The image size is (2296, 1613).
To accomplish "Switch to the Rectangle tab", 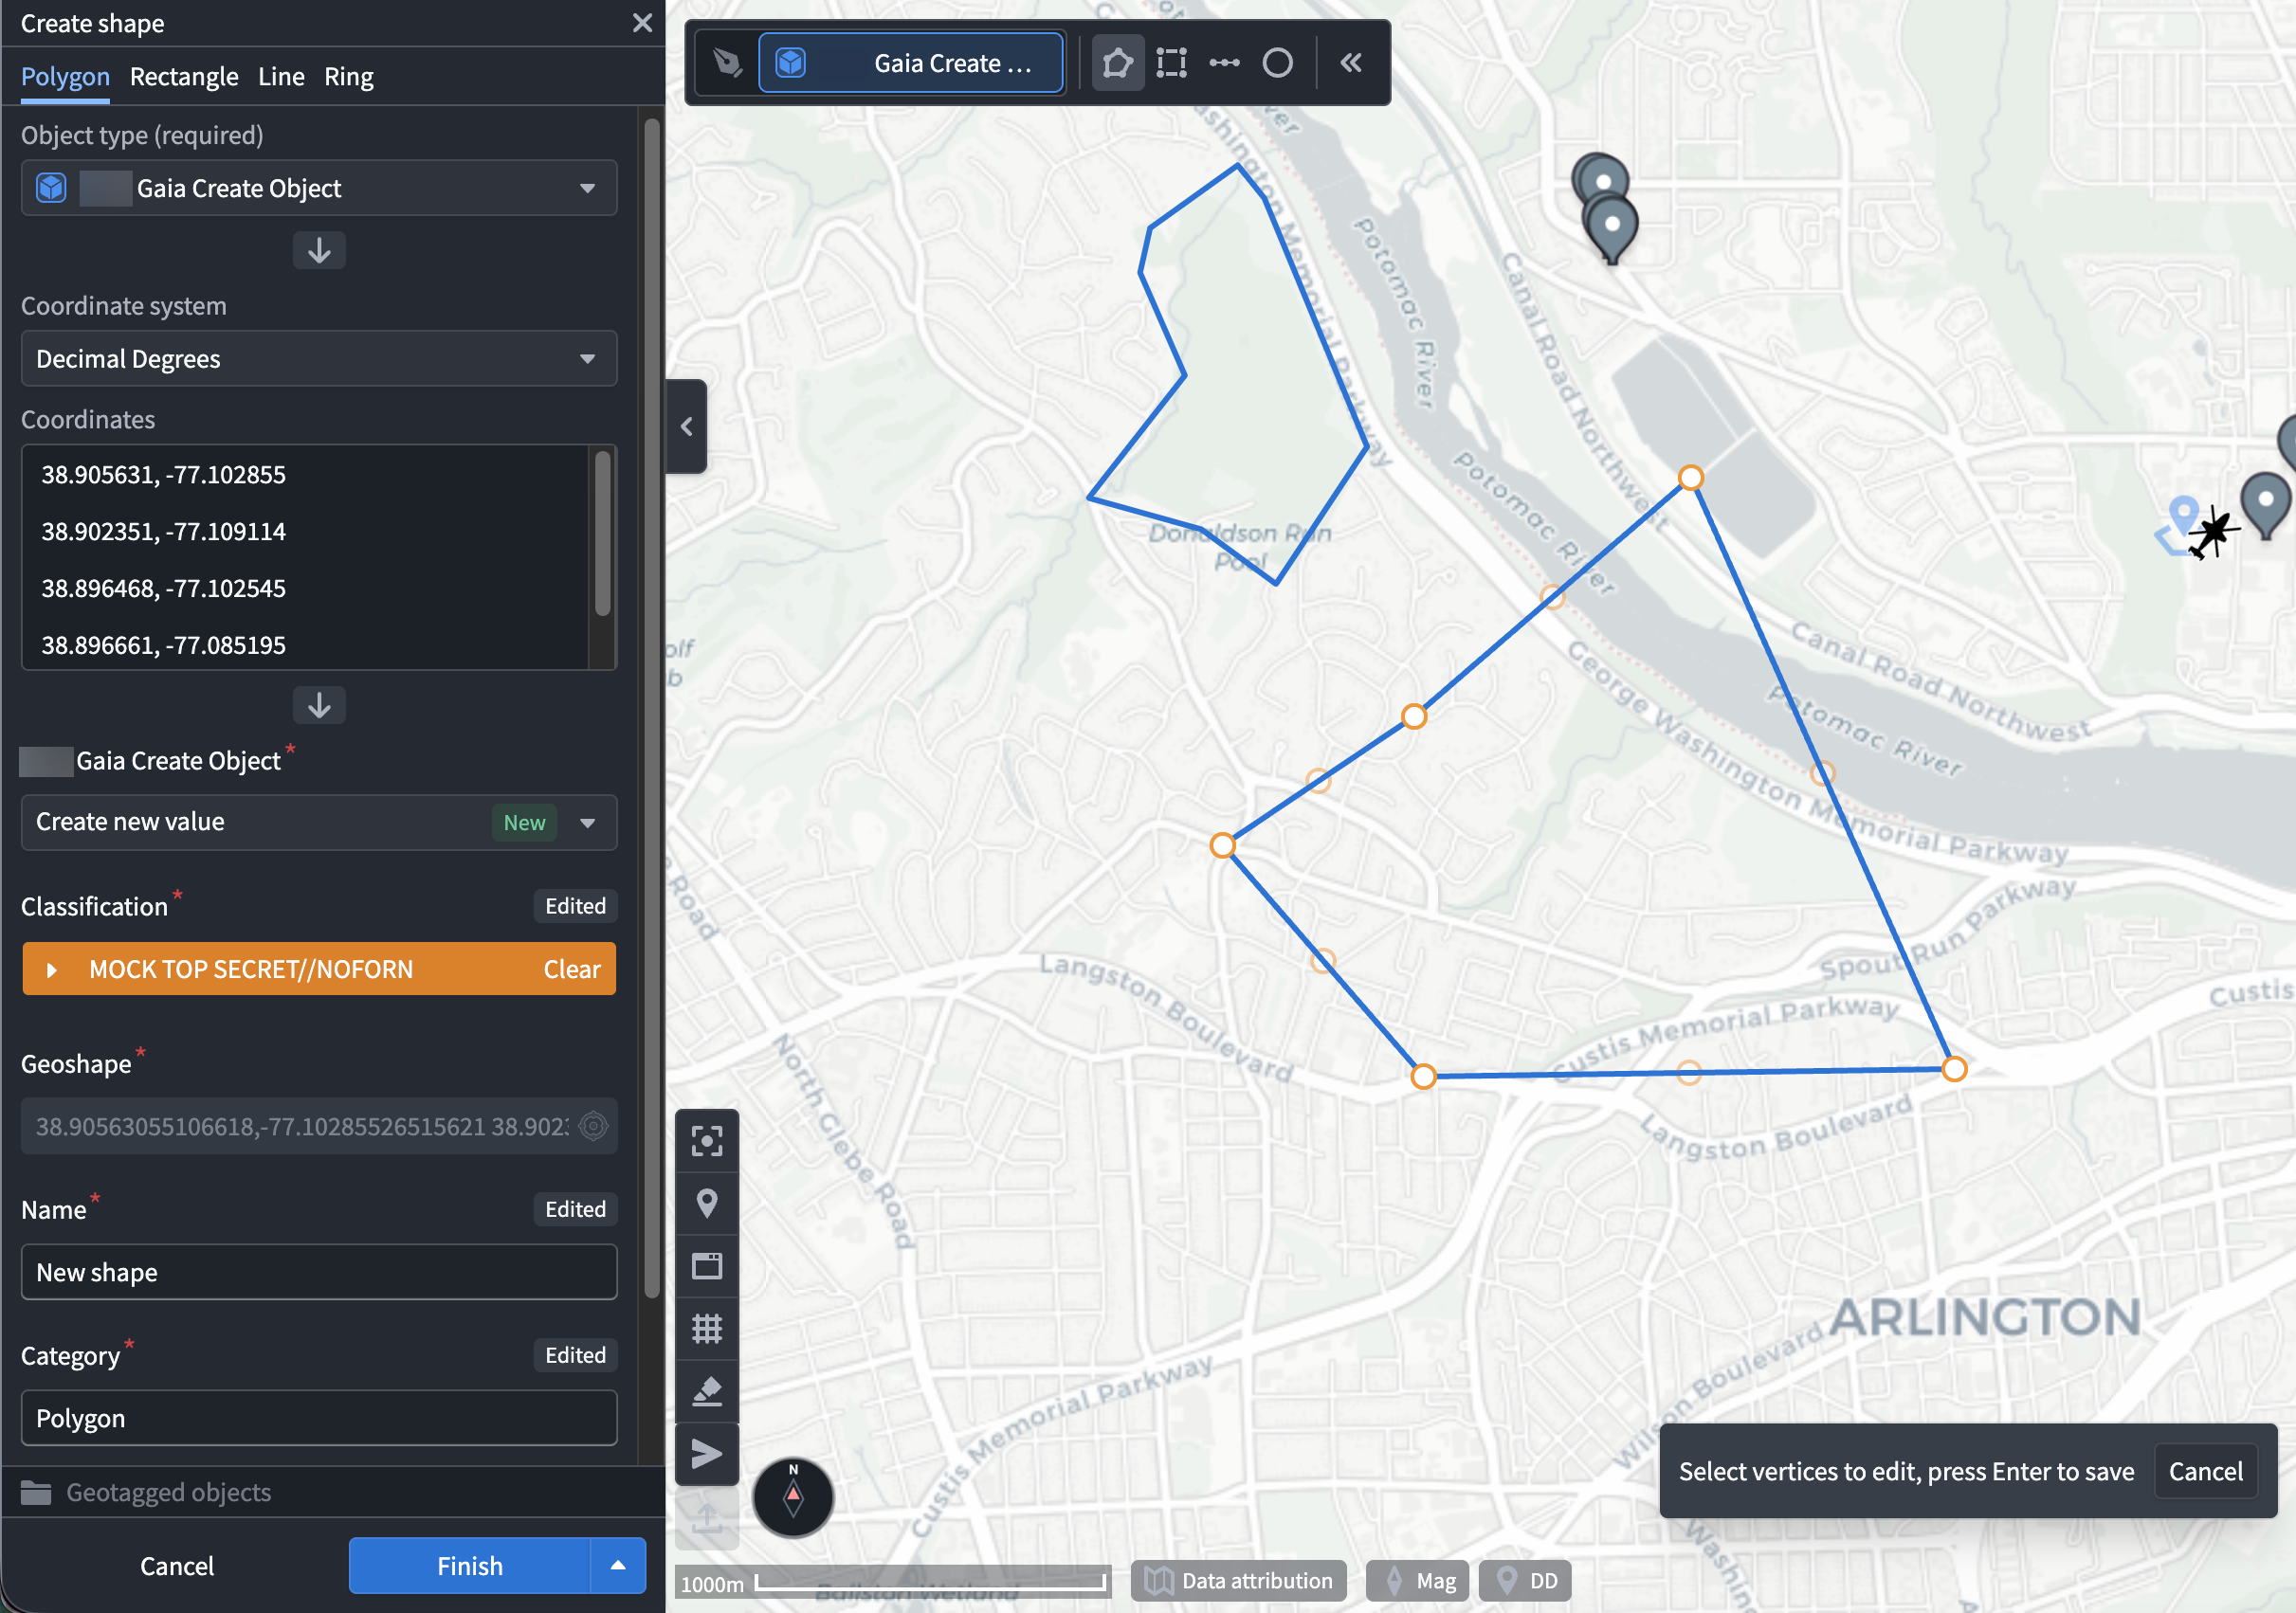I will point(184,76).
